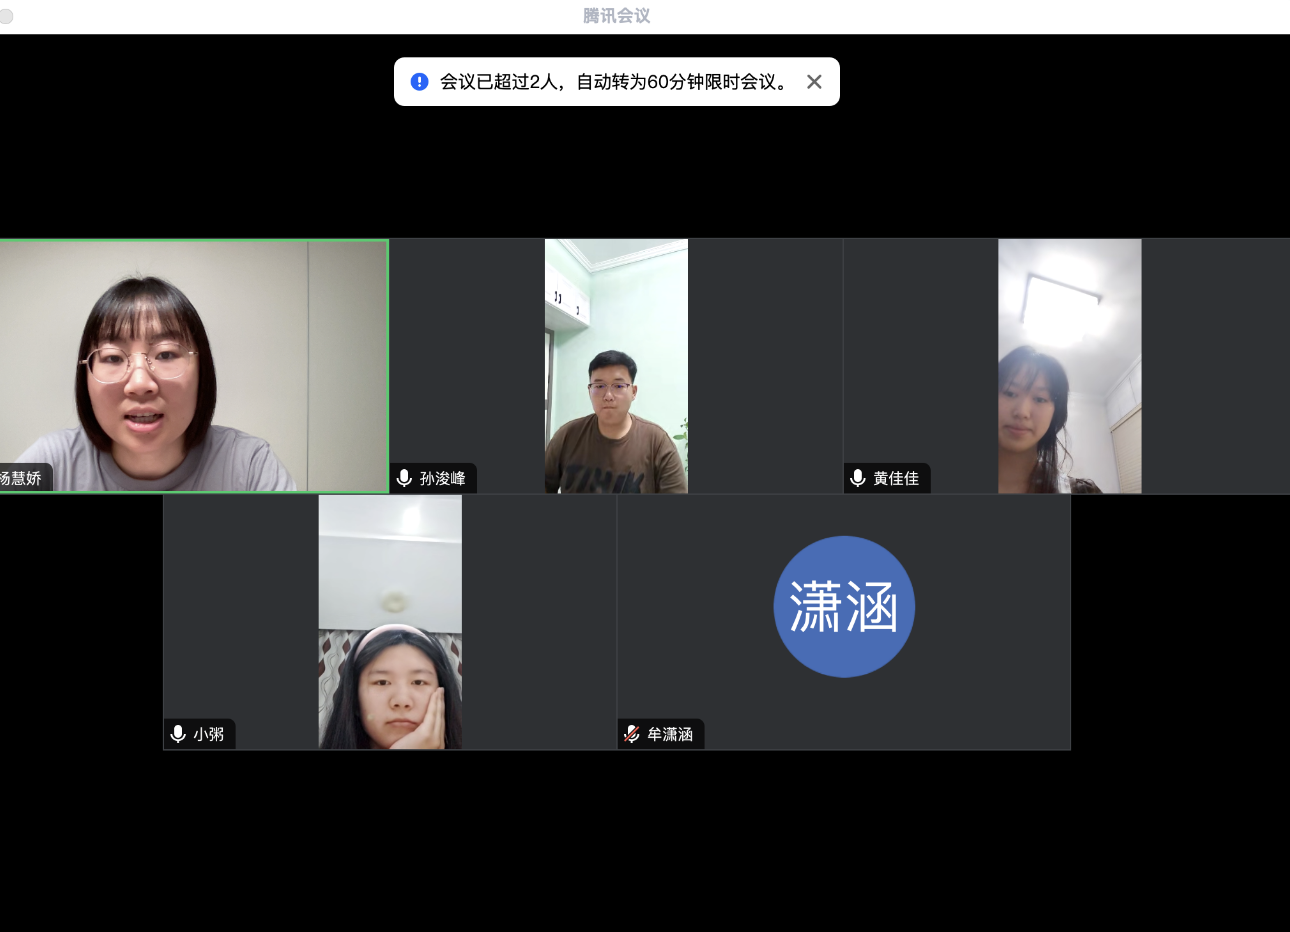
Task: Select the 杨慧娇 name label
Action: (22, 478)
